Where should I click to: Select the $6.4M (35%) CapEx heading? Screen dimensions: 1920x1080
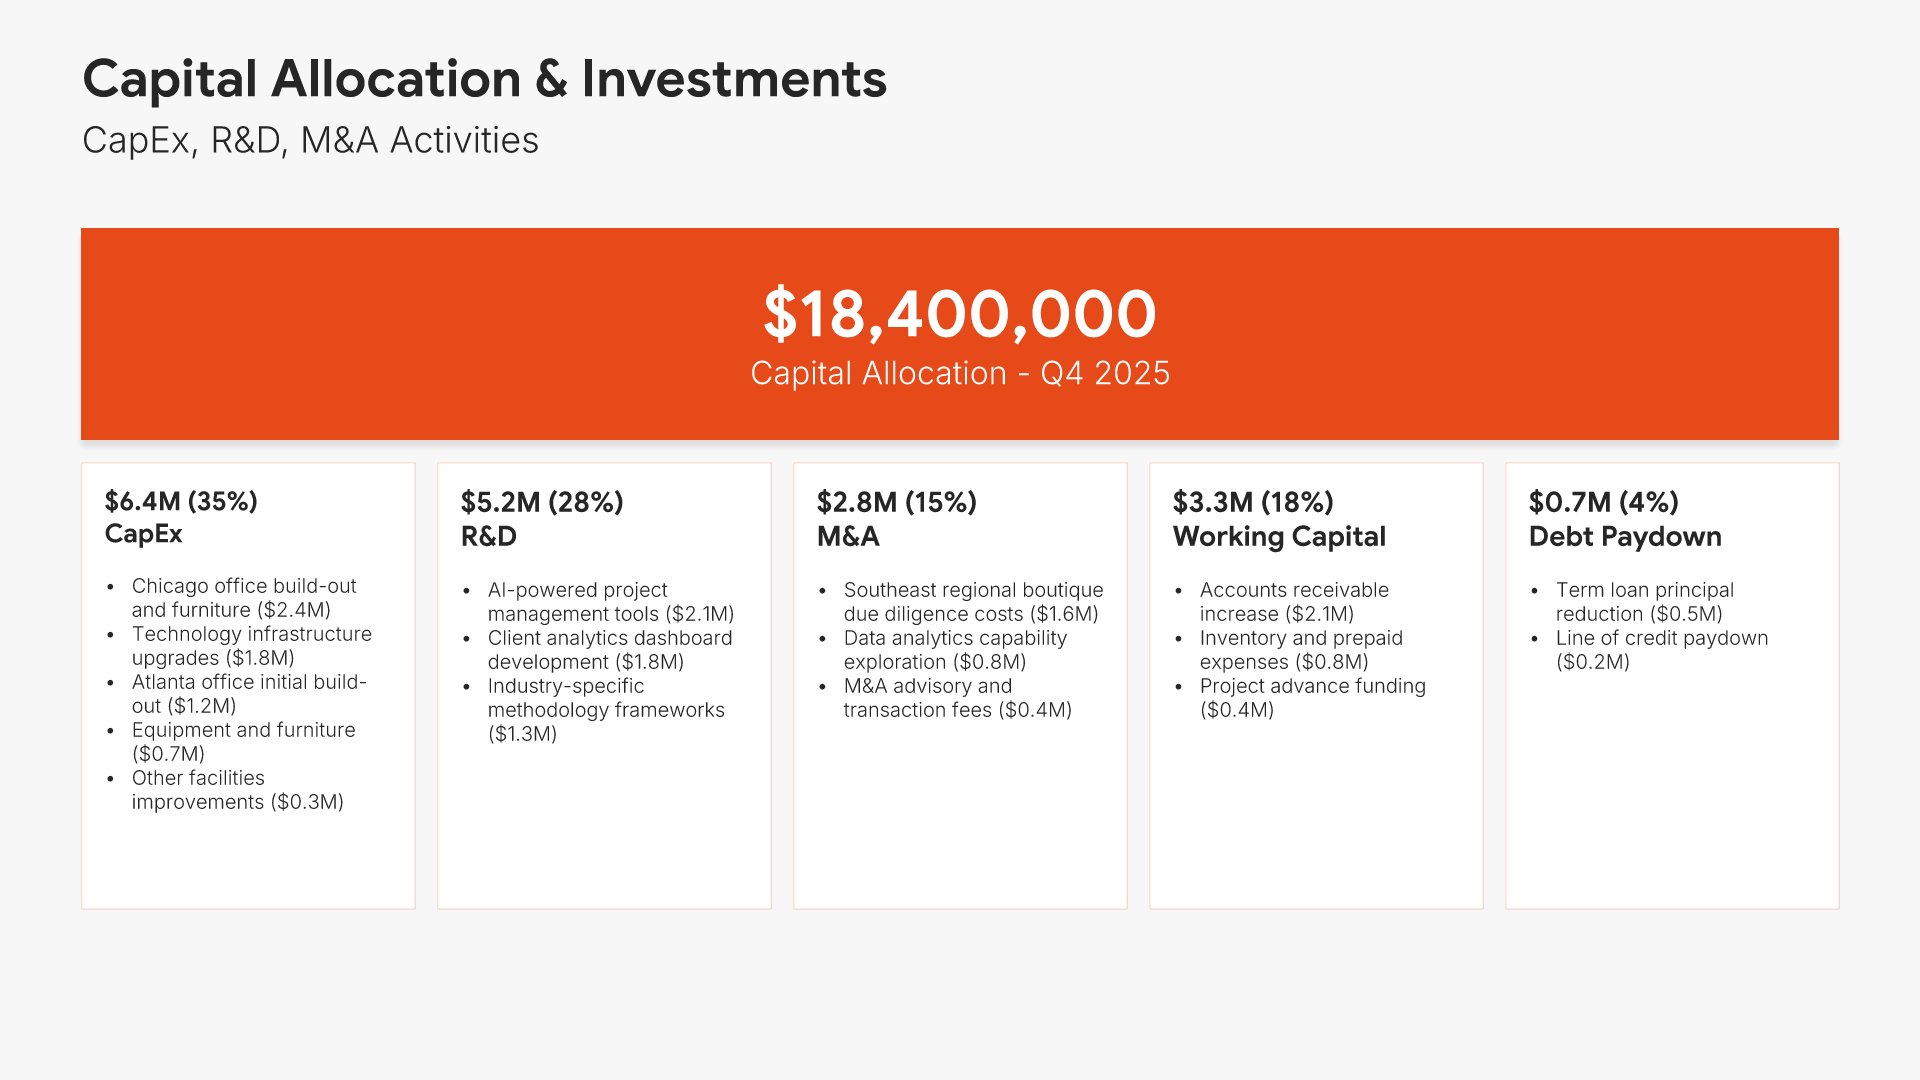[x=181, y=517]
